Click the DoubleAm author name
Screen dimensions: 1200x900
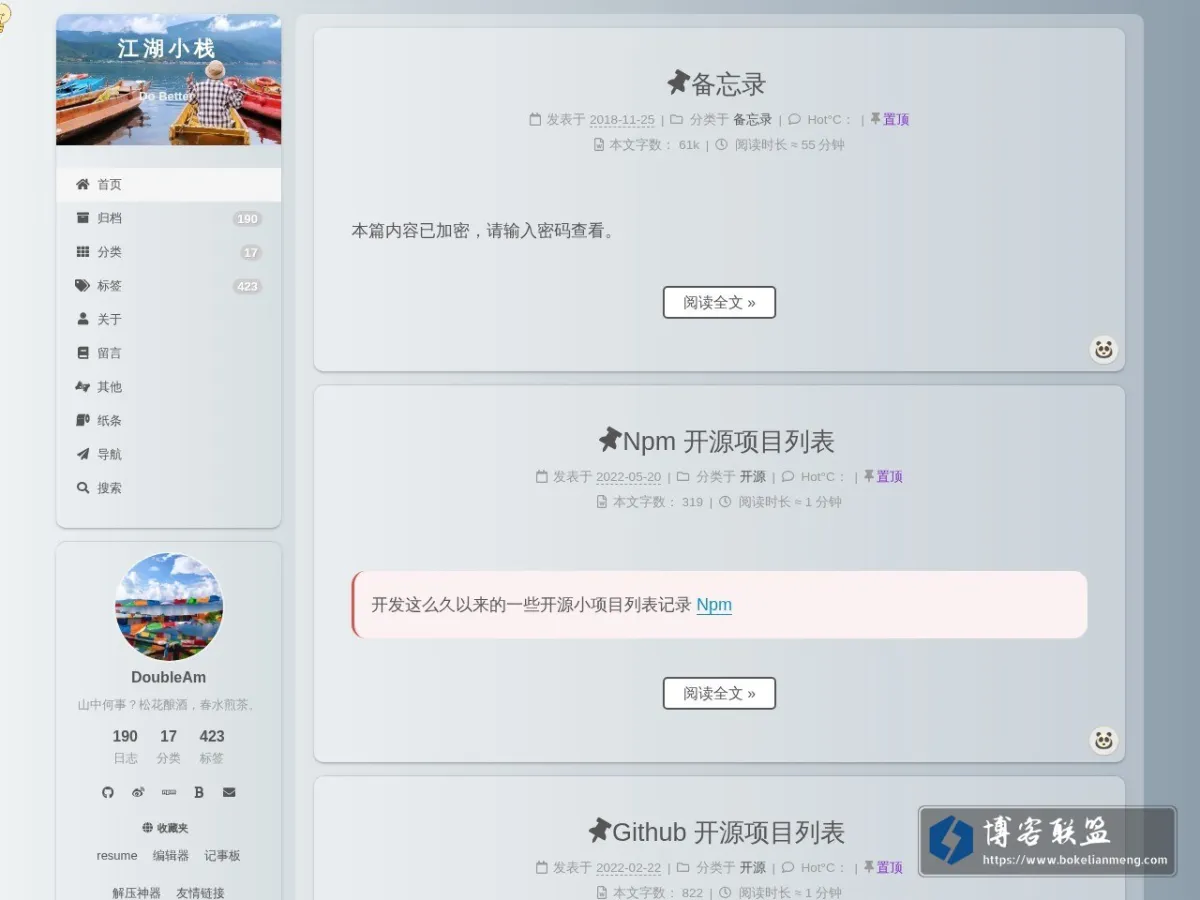point(169,677)
